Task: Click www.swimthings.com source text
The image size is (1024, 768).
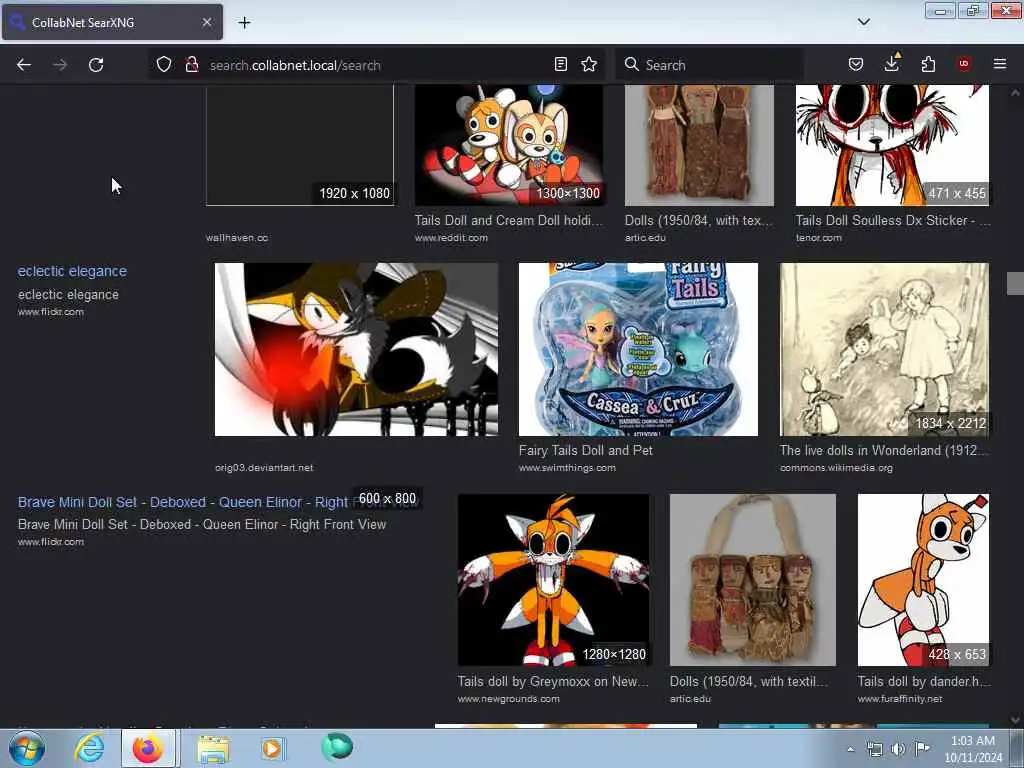Action: [567, 468]
